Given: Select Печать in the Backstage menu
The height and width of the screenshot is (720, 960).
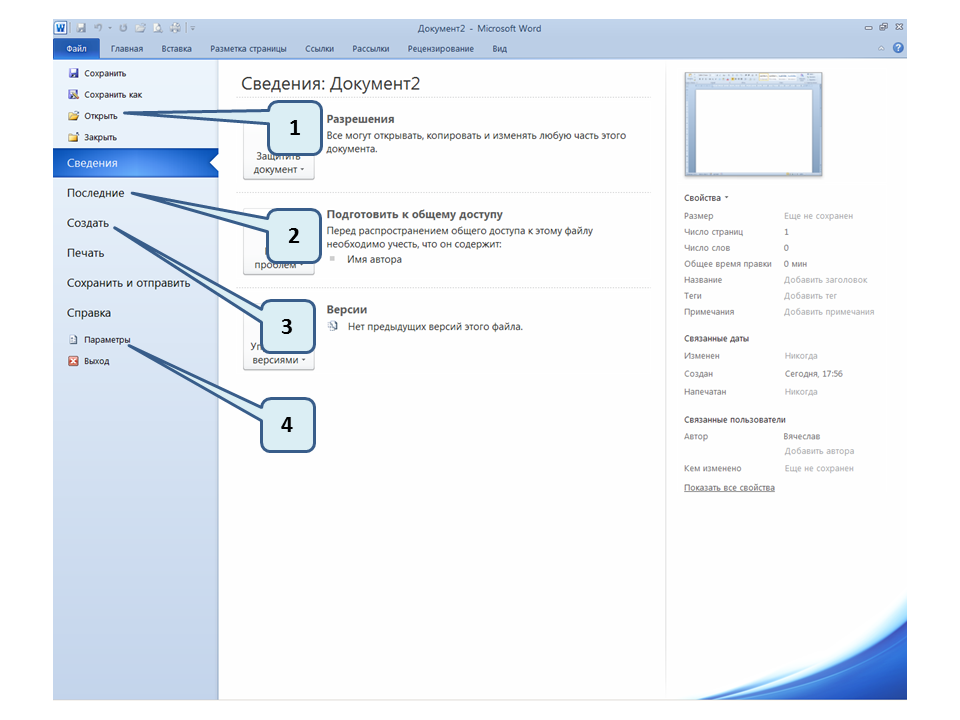Looking at the screenshot, I should pyautogui.click(x=86, y=253).
